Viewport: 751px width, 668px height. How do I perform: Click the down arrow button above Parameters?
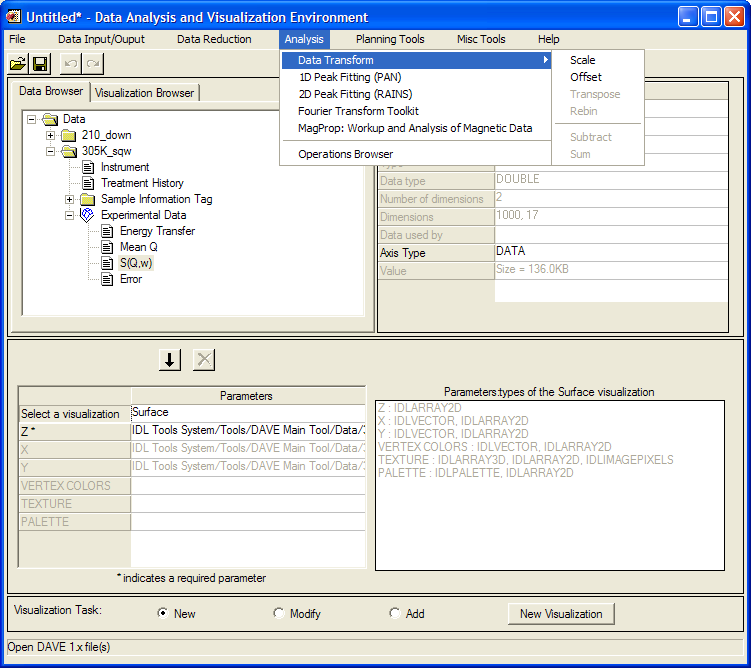pyautogui.click(x=170, y=360)
